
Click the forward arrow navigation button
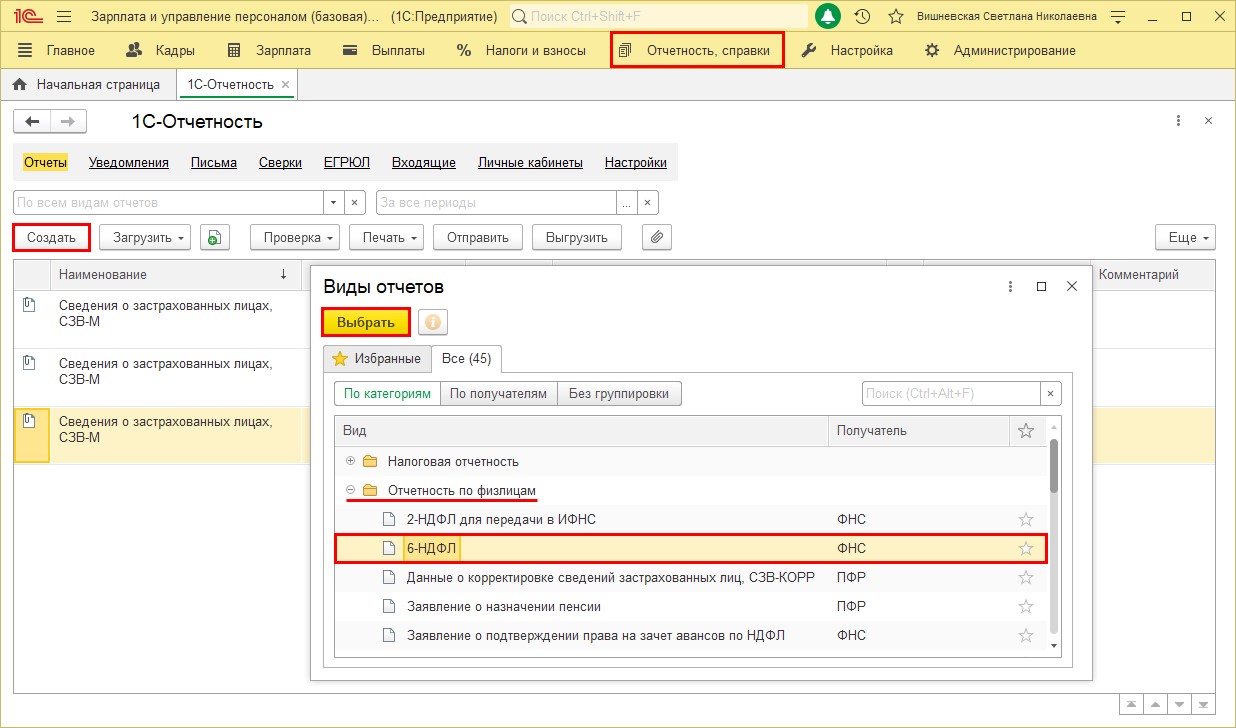[x=68, y=121]
